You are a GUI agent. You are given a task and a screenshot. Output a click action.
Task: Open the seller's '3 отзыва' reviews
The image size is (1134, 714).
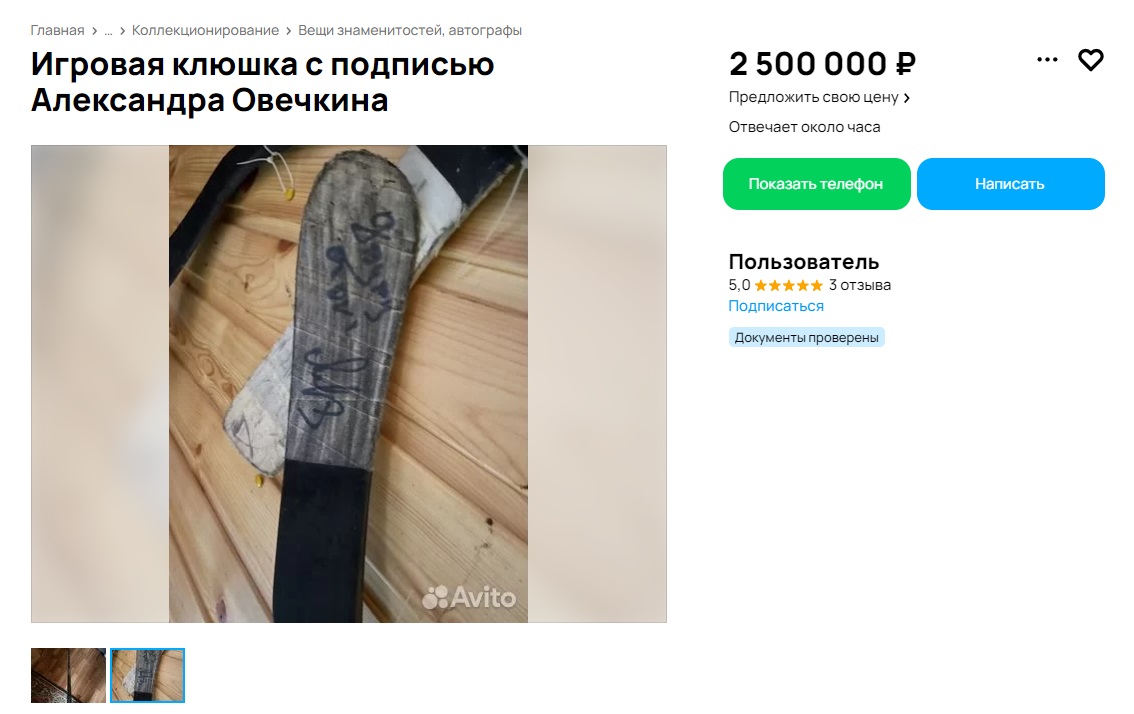(860, 285)
